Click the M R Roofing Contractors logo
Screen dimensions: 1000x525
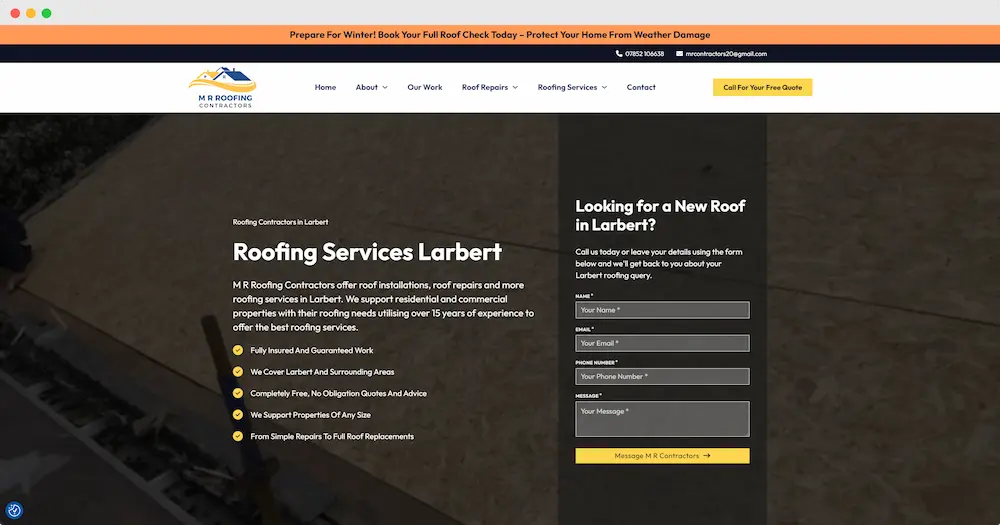point(222,88)
